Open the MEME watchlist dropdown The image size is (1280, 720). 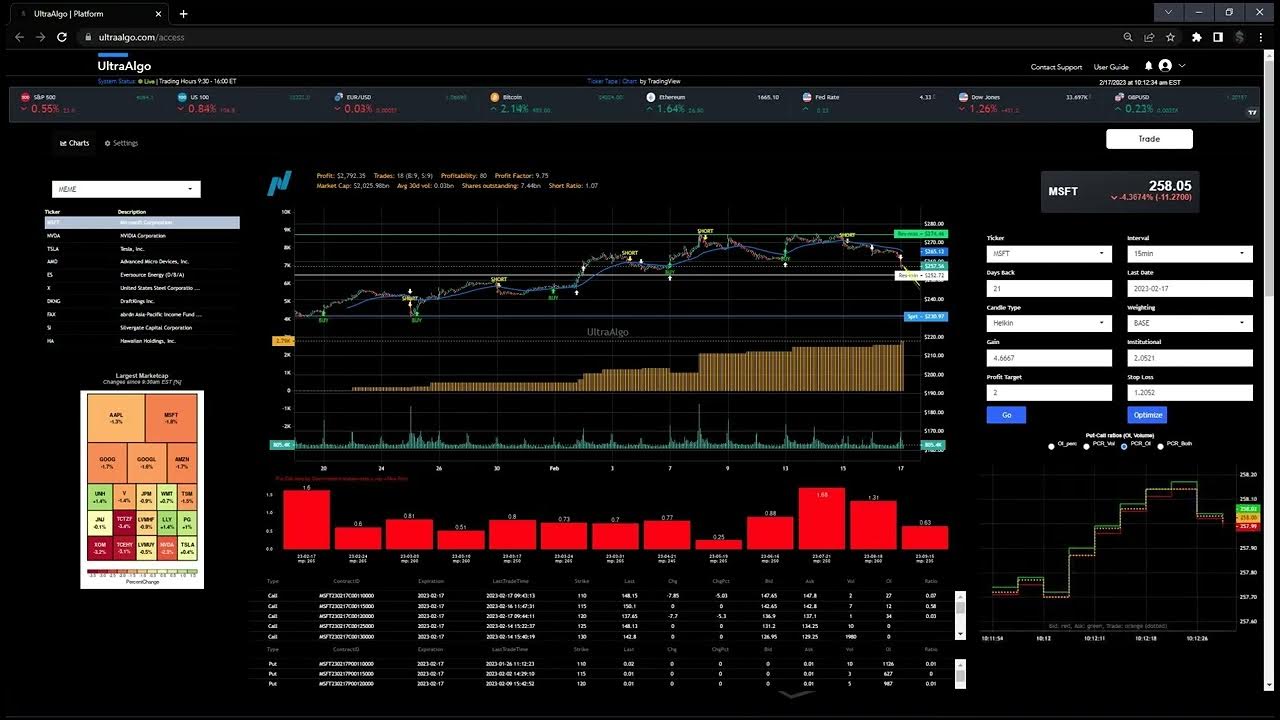126,189
